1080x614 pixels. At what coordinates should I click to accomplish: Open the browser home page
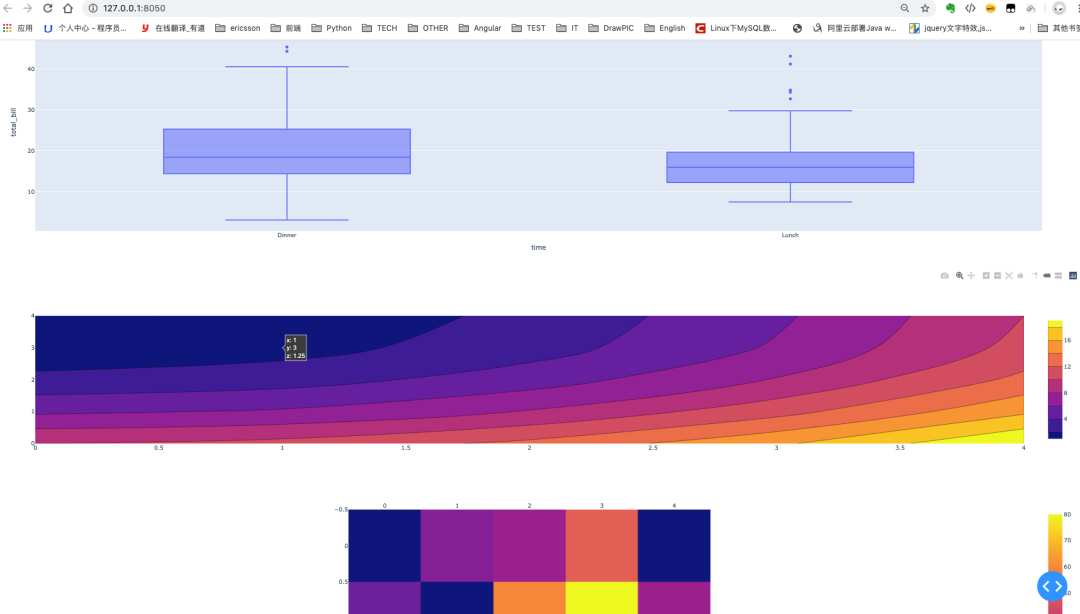click(68, 8)
